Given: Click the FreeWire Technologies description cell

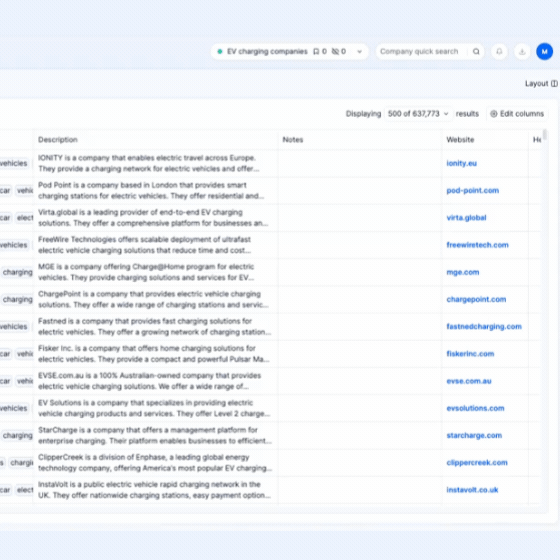Looking at the screenshot, I should (155, 245).
